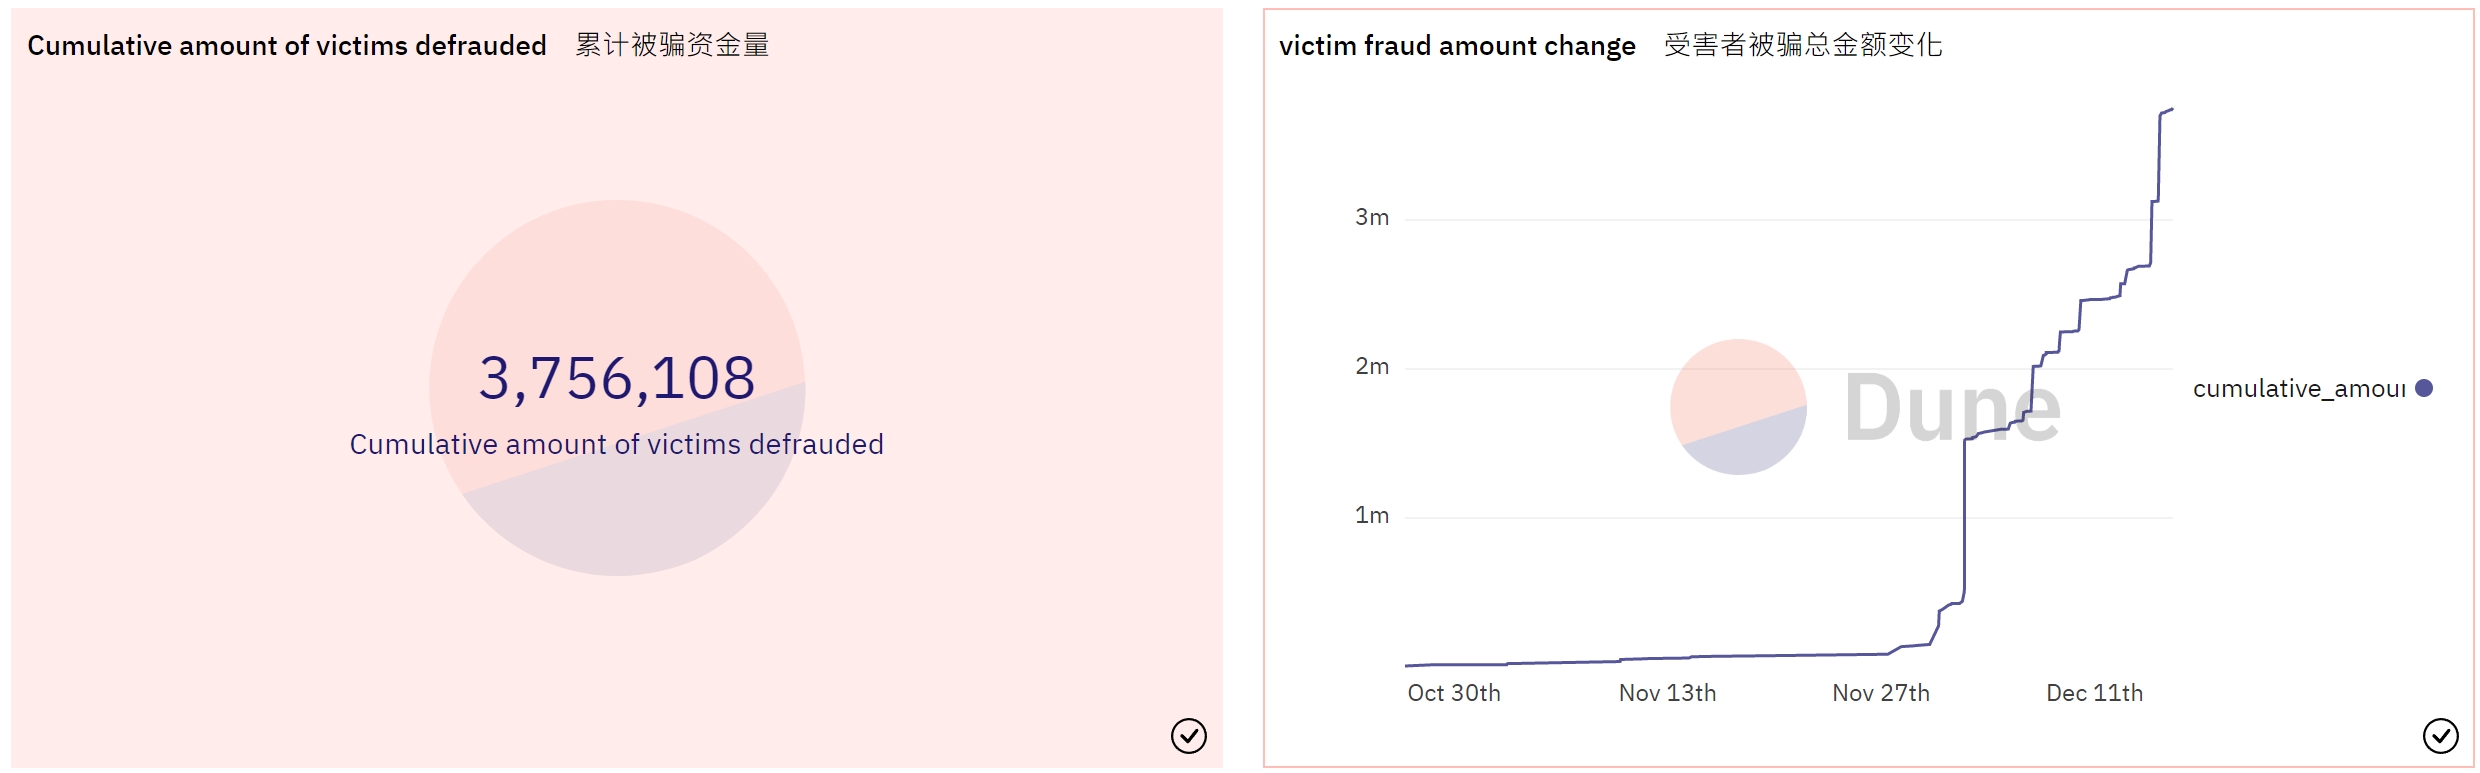Click the topmost end of the cumulative line
This screenshot has width=2480, height=773.
tap(2171, 109)
